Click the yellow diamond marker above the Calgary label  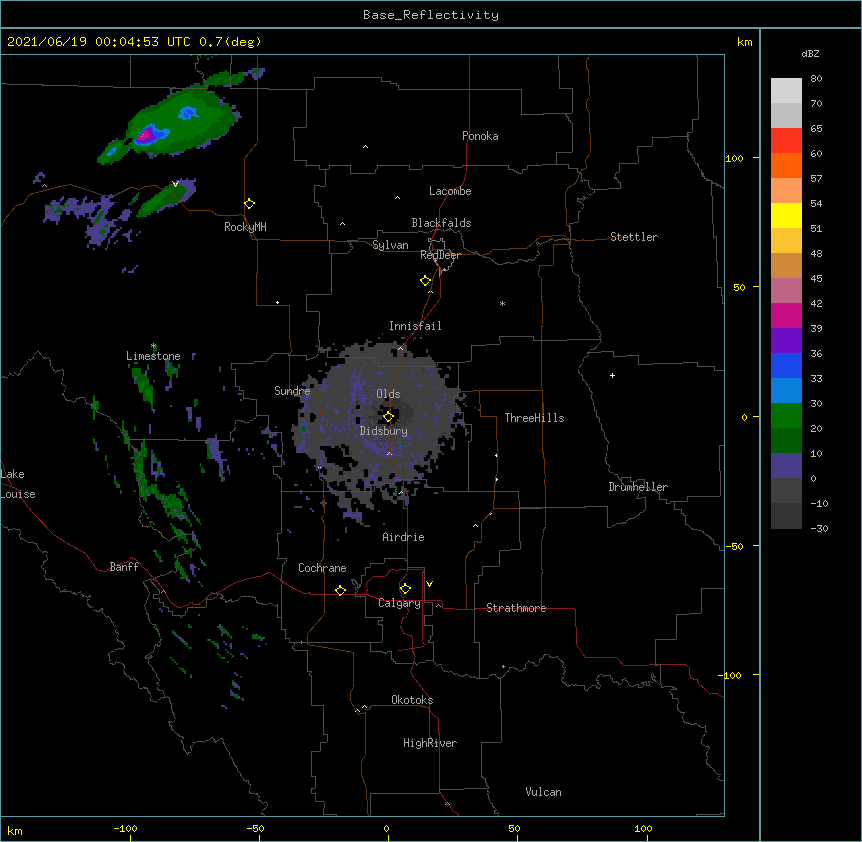pos(405,589)
